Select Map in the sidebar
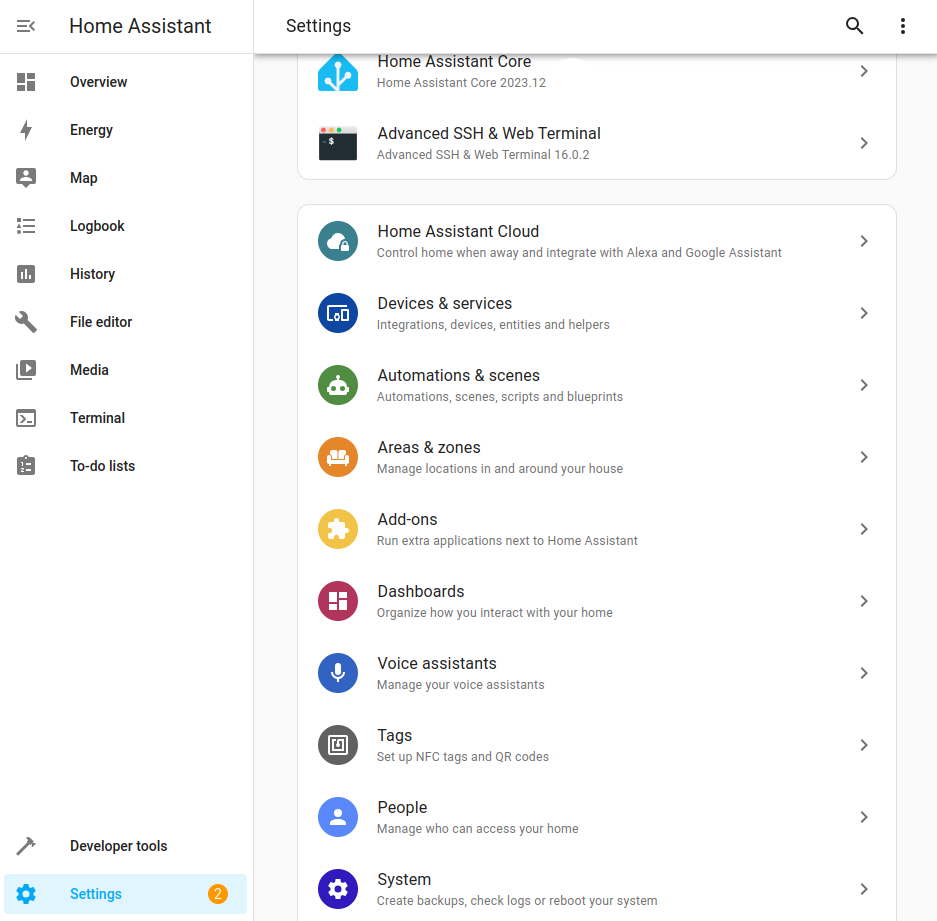Viewport: 937px width, 921px height. [x=125, y=178]
